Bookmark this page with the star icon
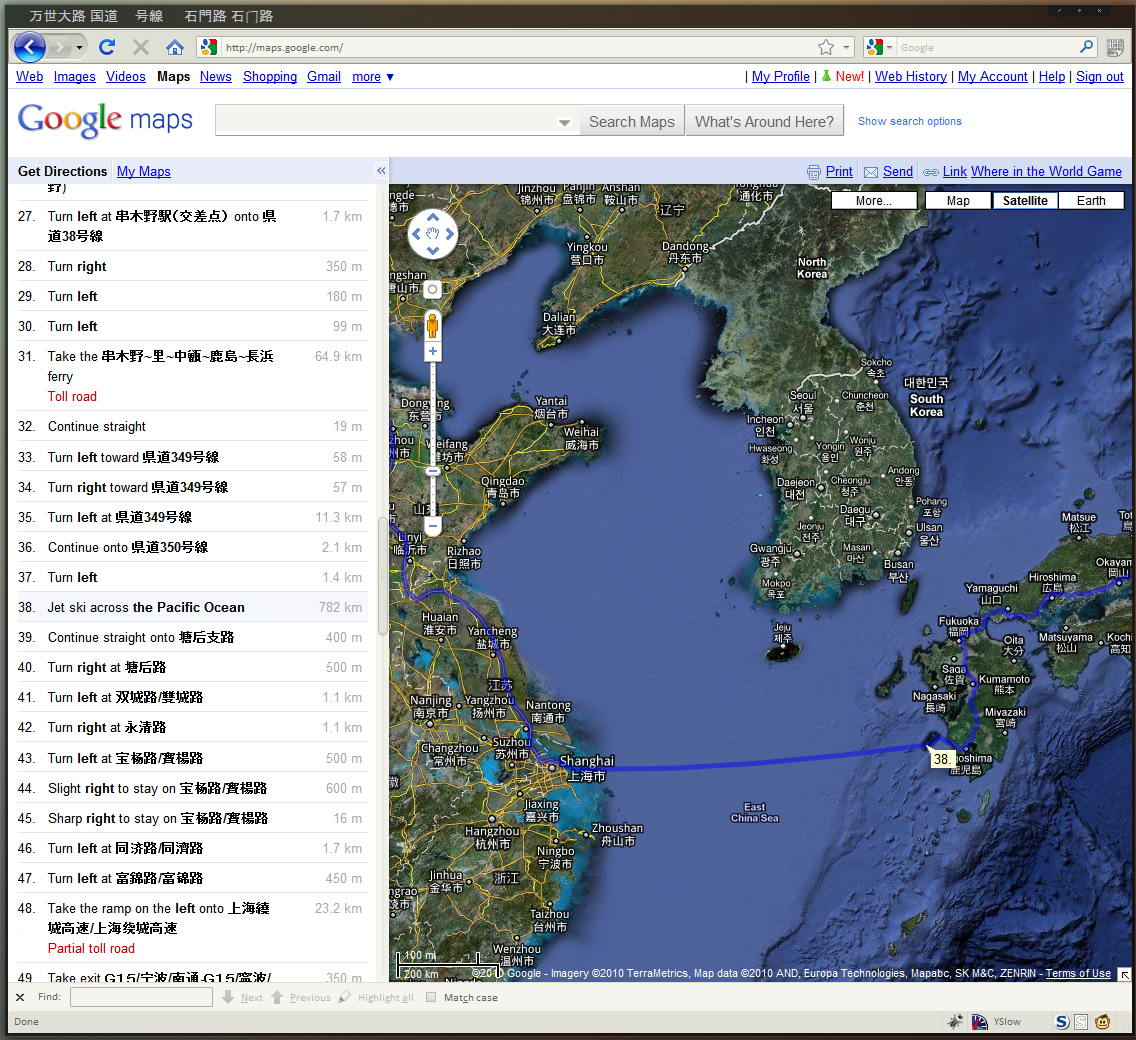Viewport: 1136px width, 1040px height. [x=826, y=47]
